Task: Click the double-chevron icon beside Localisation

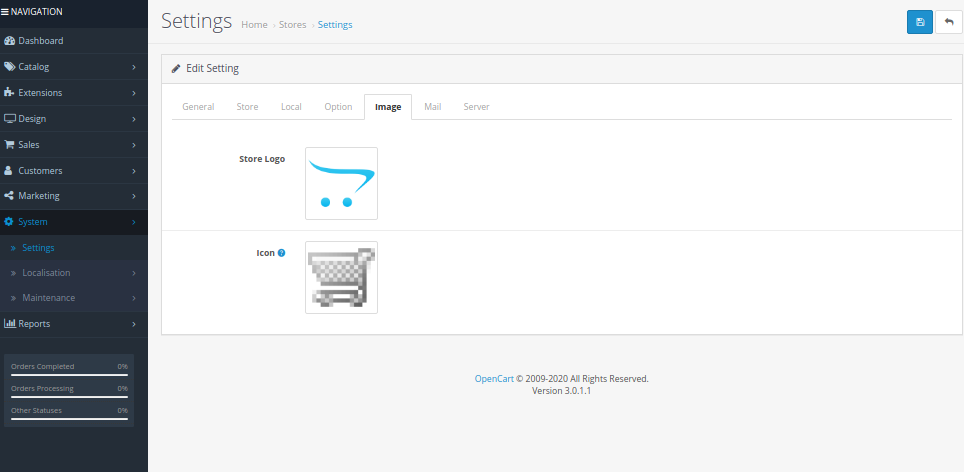Action: (14, 273)
